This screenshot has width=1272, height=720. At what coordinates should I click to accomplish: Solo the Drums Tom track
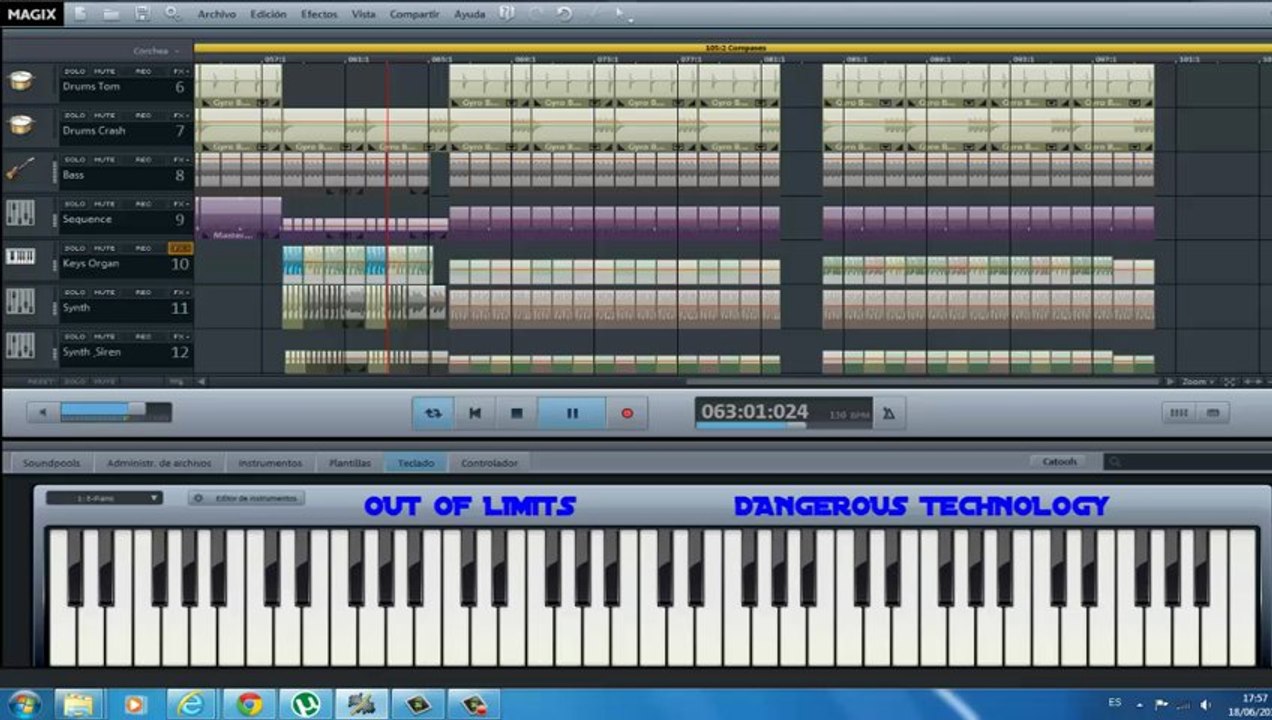(74, 72)
